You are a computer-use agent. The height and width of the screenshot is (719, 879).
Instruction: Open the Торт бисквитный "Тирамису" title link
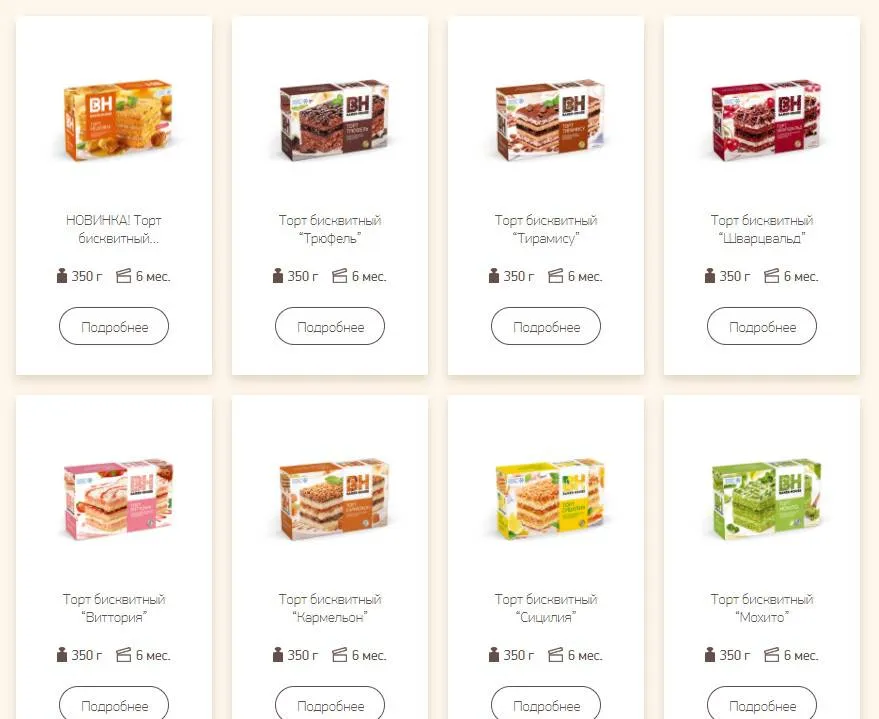[546, 229]
